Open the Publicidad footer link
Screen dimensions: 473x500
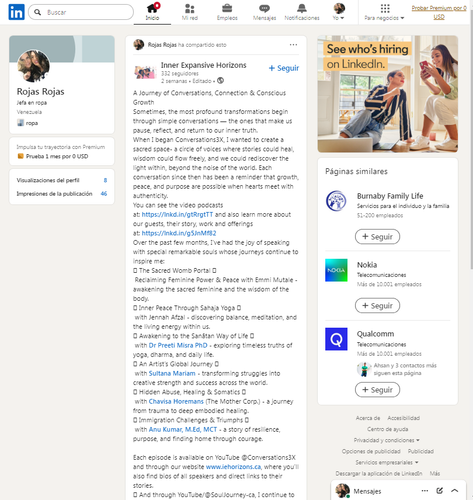[421, 451]
